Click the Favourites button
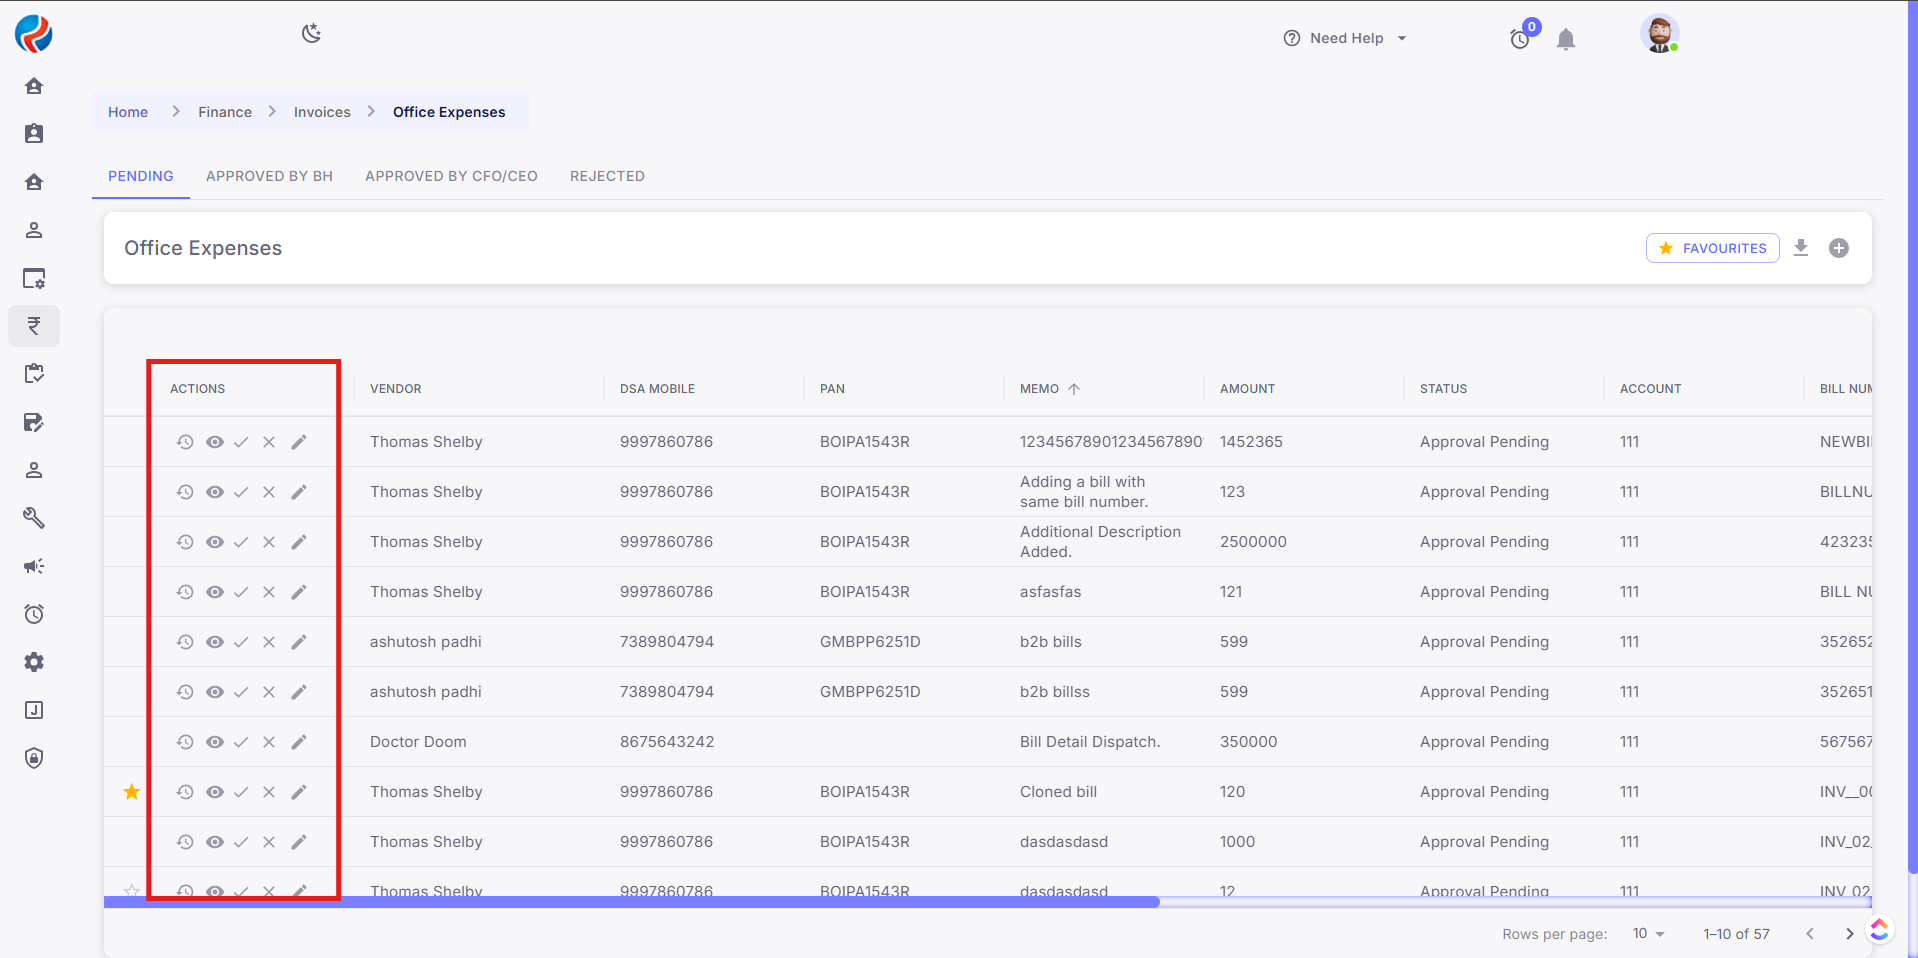Image resolution: width=1918 pixels, height=958 pixels. tap(1712, 248)
